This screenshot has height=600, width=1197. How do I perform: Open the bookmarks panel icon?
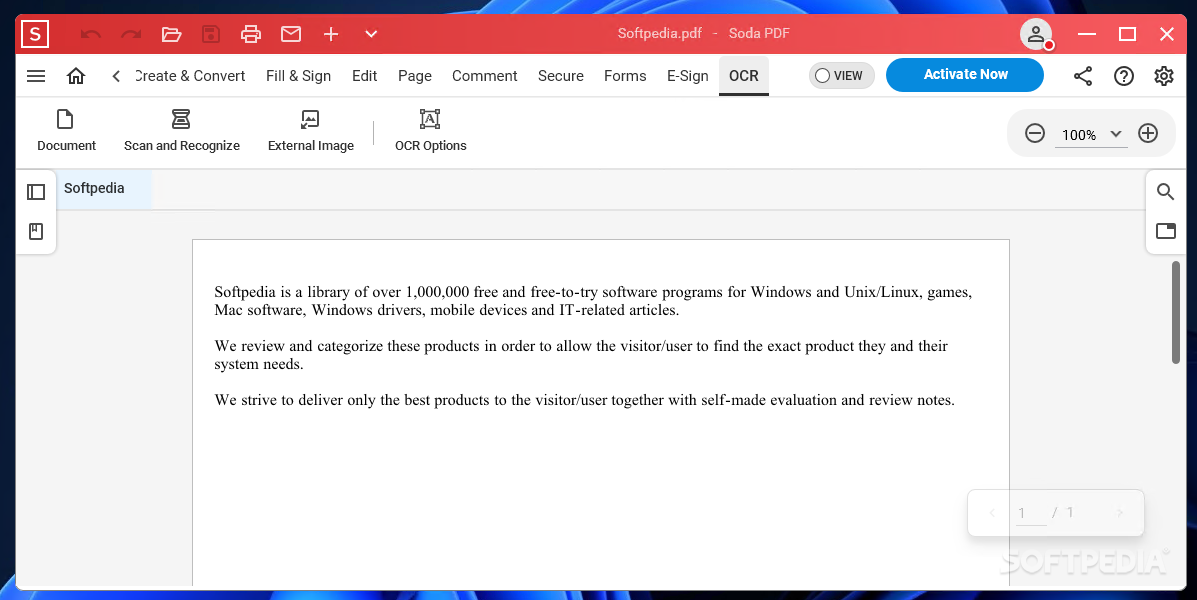(36, 231)
